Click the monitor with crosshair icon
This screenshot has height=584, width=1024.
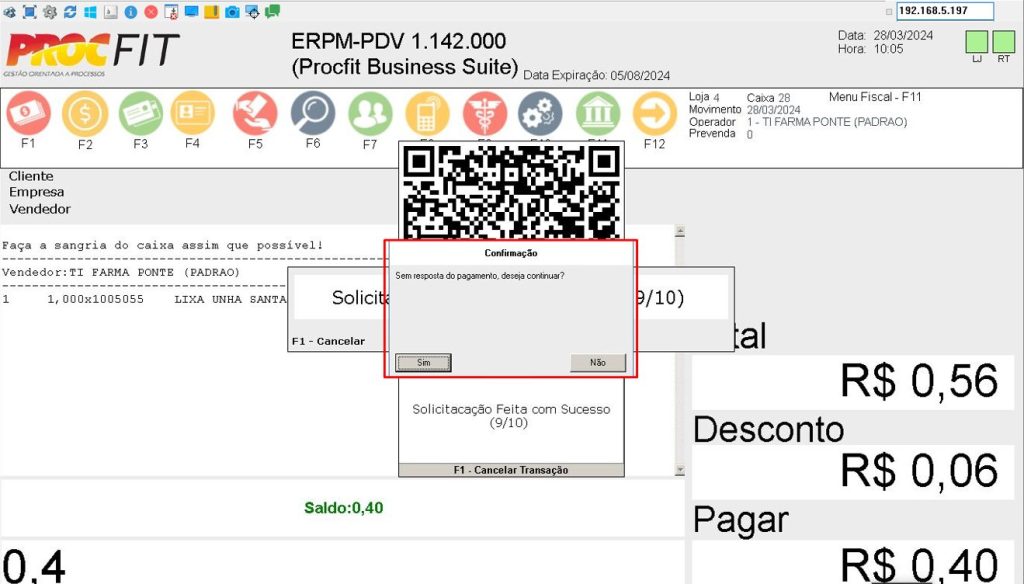[x=252, y=12]
